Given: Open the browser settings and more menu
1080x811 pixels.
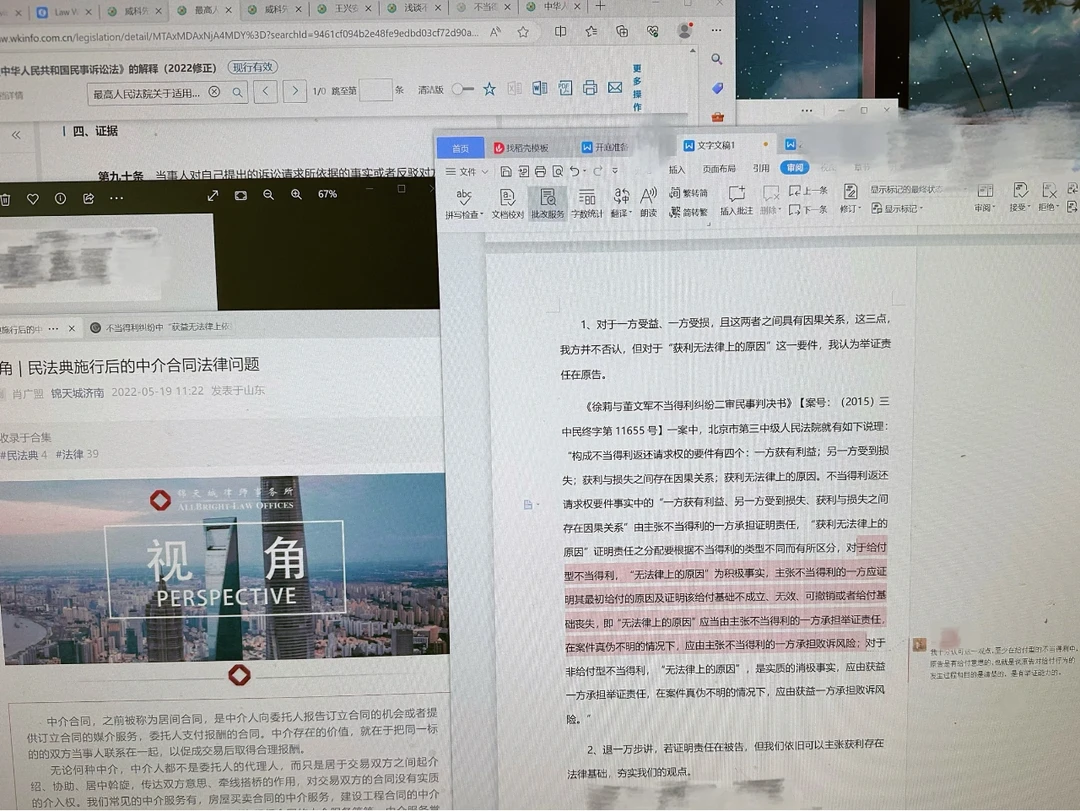Looking at the screenshot, I should [716, 30].
